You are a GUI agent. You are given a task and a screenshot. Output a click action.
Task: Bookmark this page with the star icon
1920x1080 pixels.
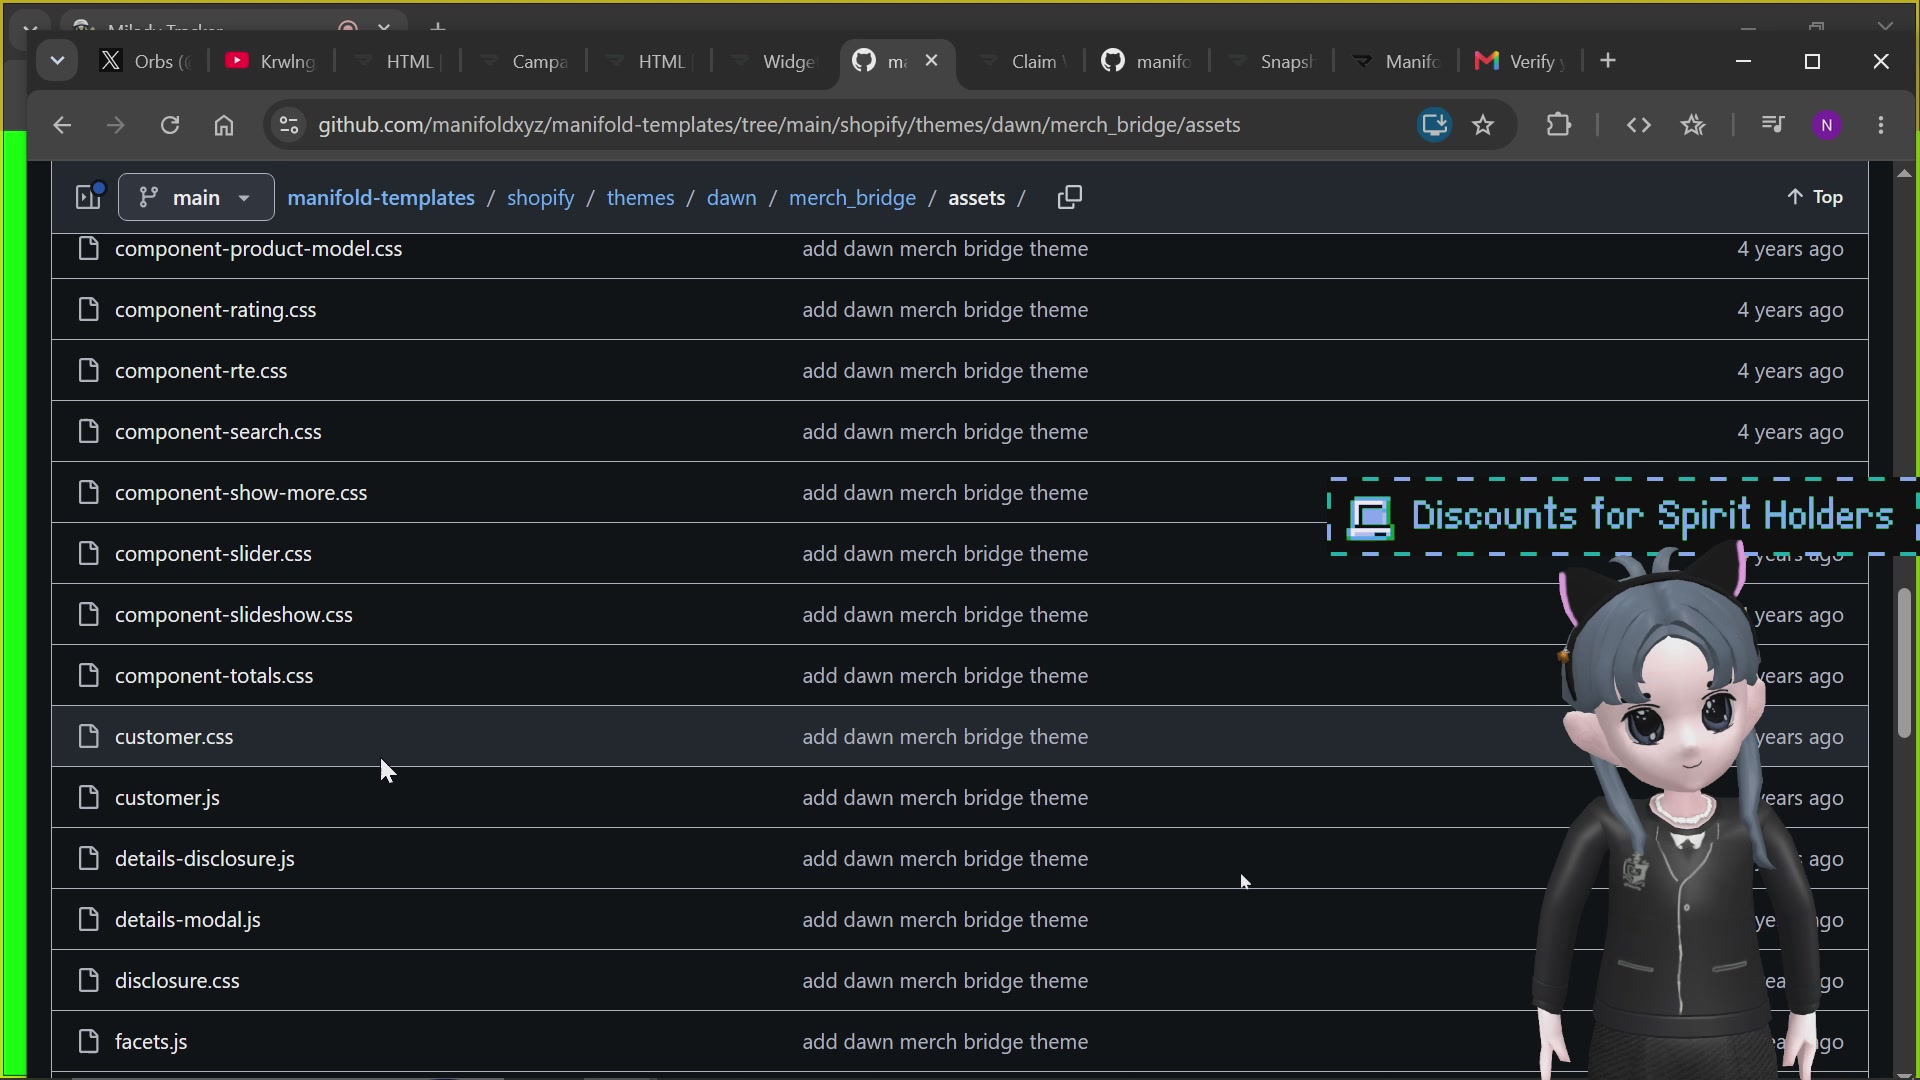pyautogui.click(x=1483, y=125)
